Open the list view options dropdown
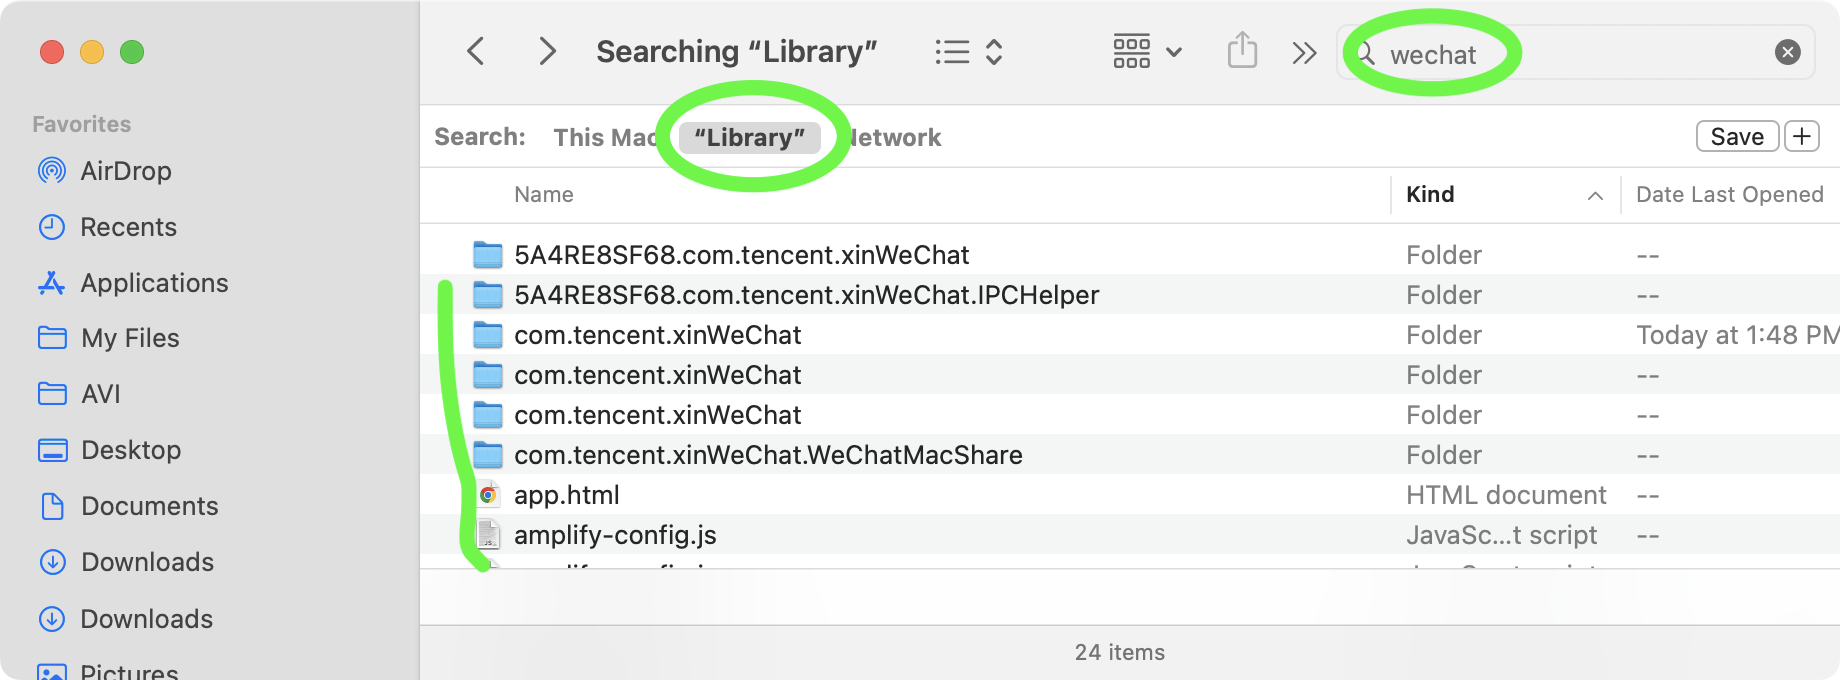The height and width of the screenshot is (680, 1840). (x=968, y=52)
